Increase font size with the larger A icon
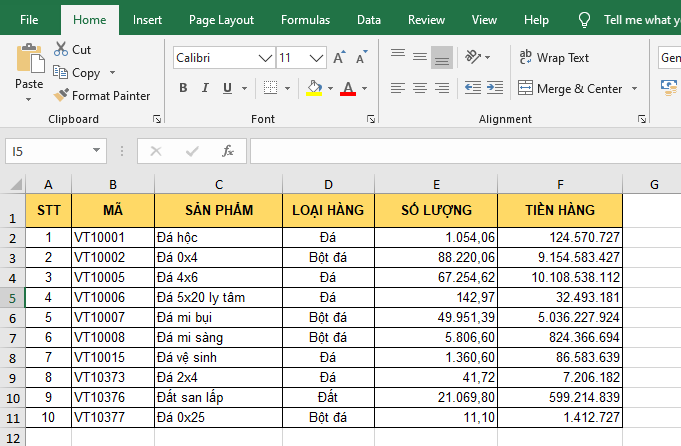This screenshot has width=681, height=446. (x=339, y=58)
